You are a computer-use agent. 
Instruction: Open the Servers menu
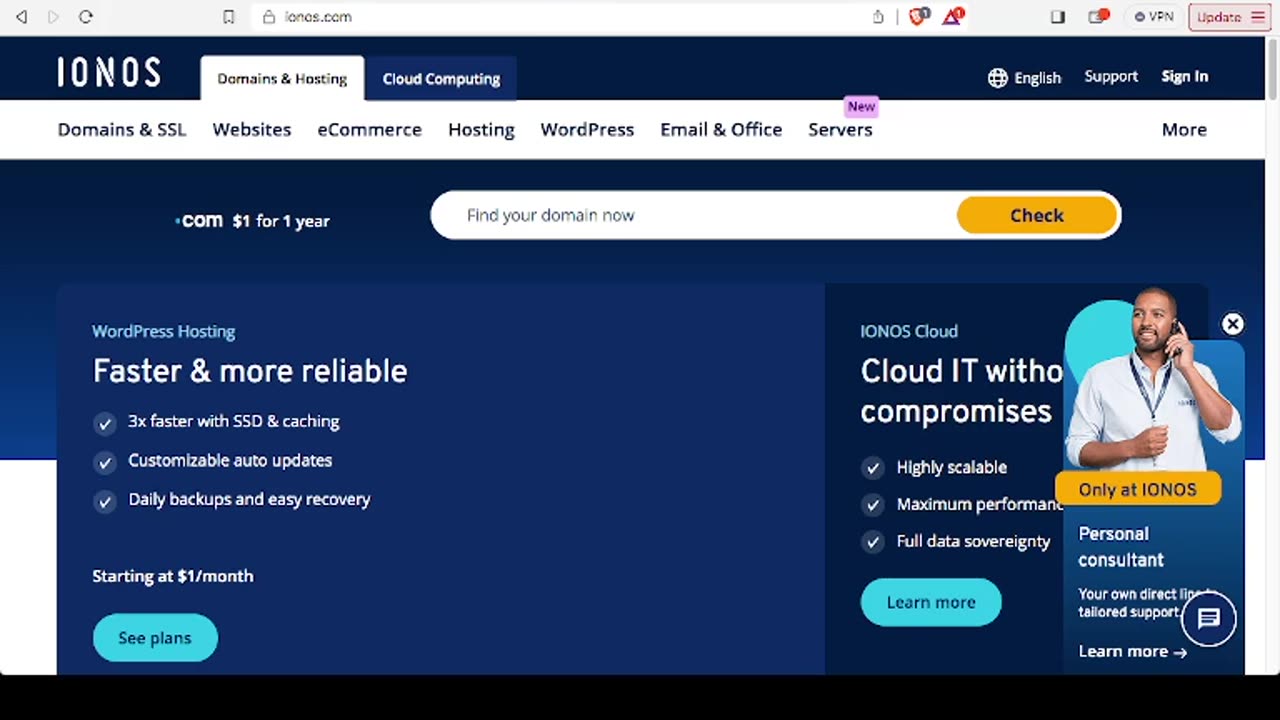(x=840, y=130)
